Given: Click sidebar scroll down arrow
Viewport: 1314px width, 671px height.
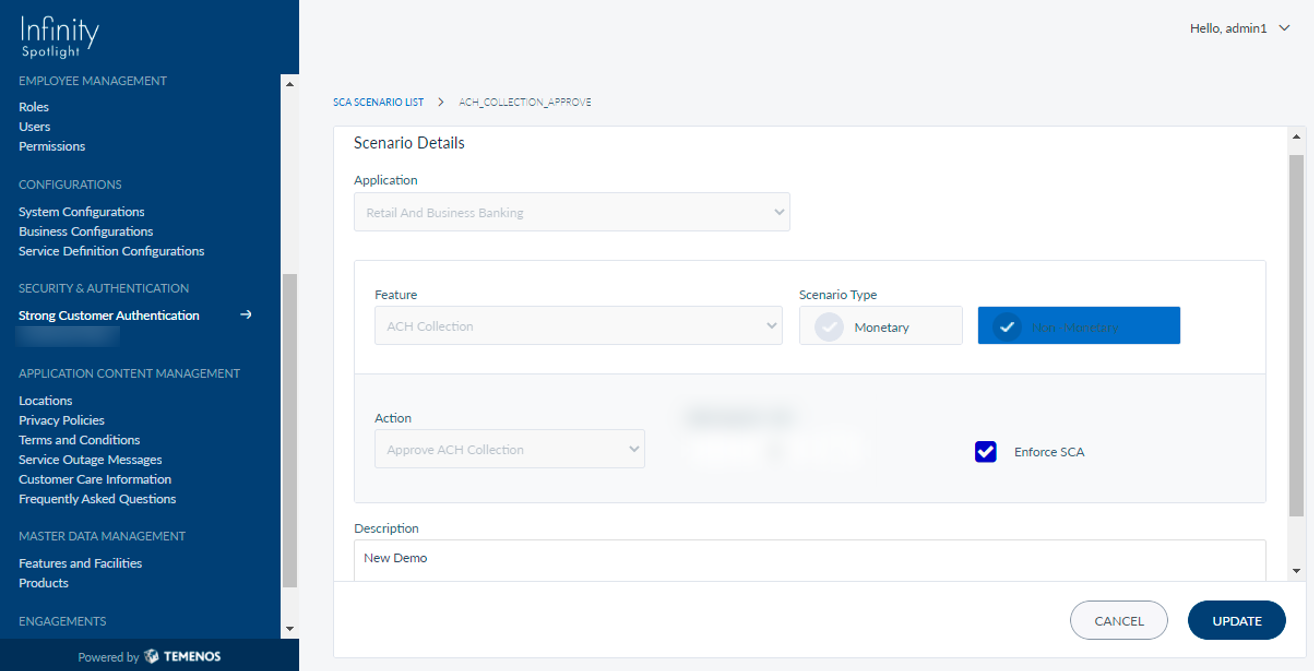Looking at the screenshot, I should pyautogui.click(x=290, y=628).
